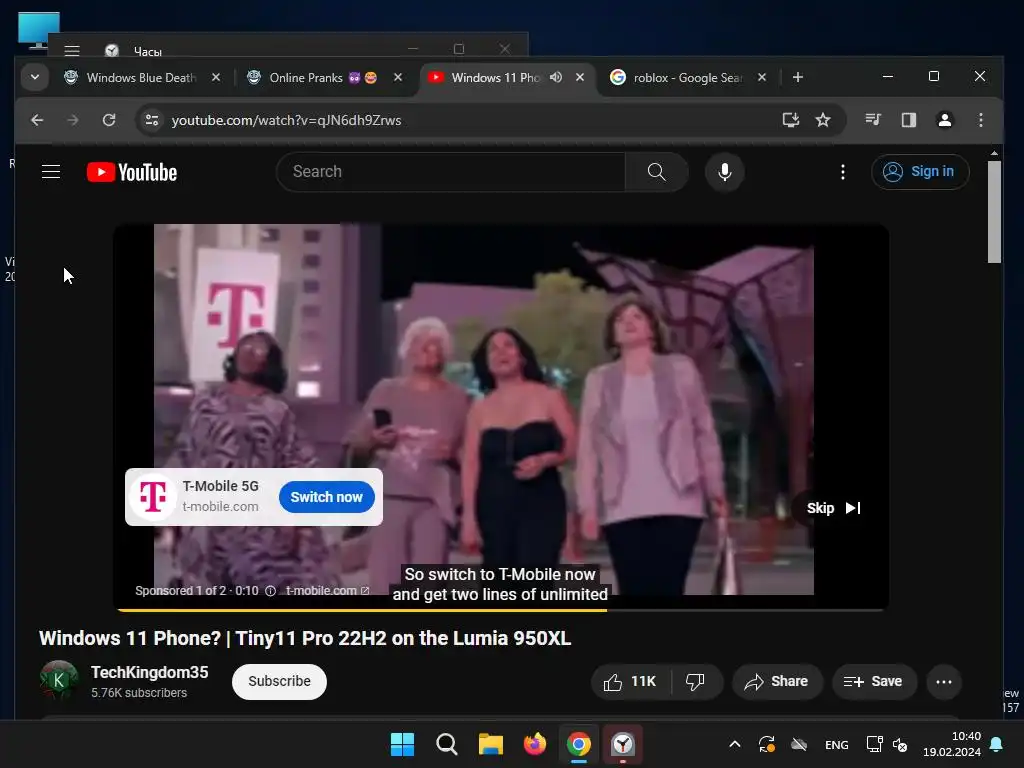Click the YouTube search magnifier button
The image size is (1024, 768).
click(656, 172)
